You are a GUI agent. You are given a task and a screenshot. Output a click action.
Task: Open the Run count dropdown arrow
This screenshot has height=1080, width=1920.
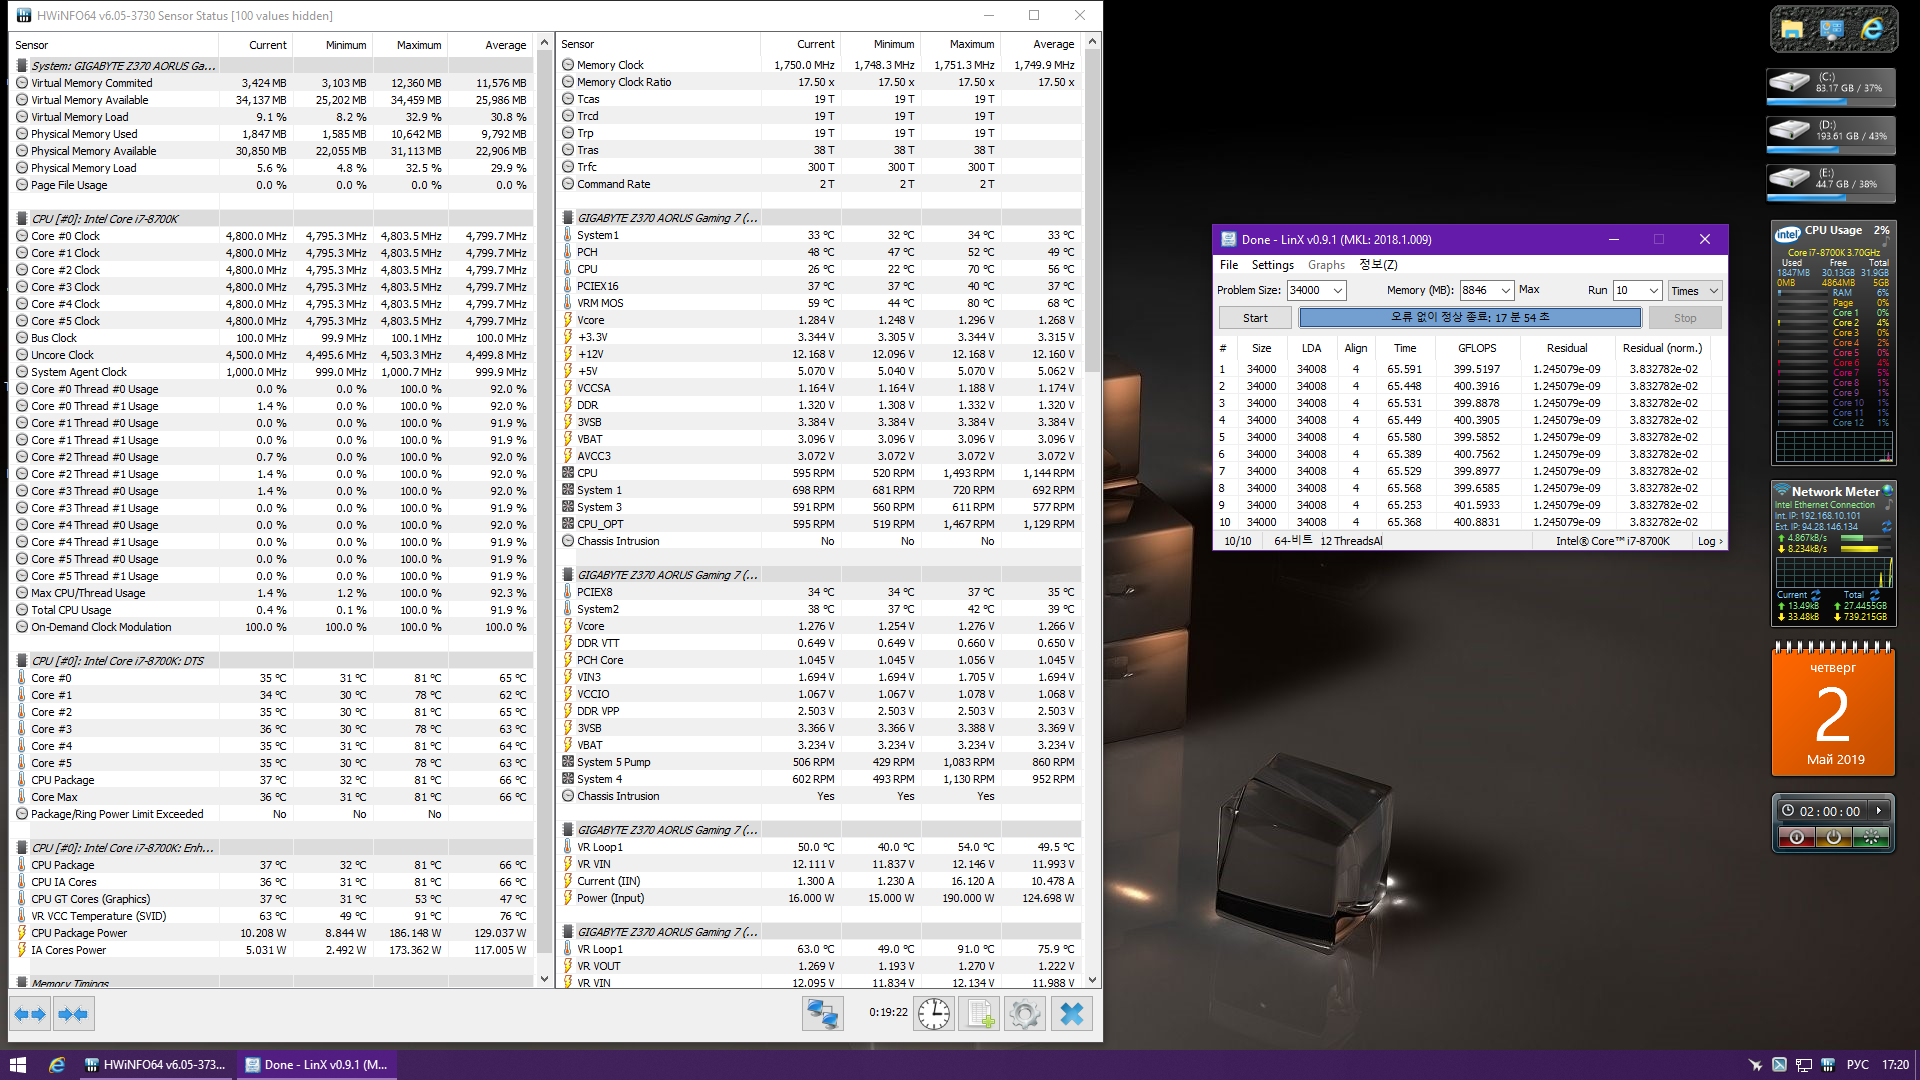tap(1653, 291)
